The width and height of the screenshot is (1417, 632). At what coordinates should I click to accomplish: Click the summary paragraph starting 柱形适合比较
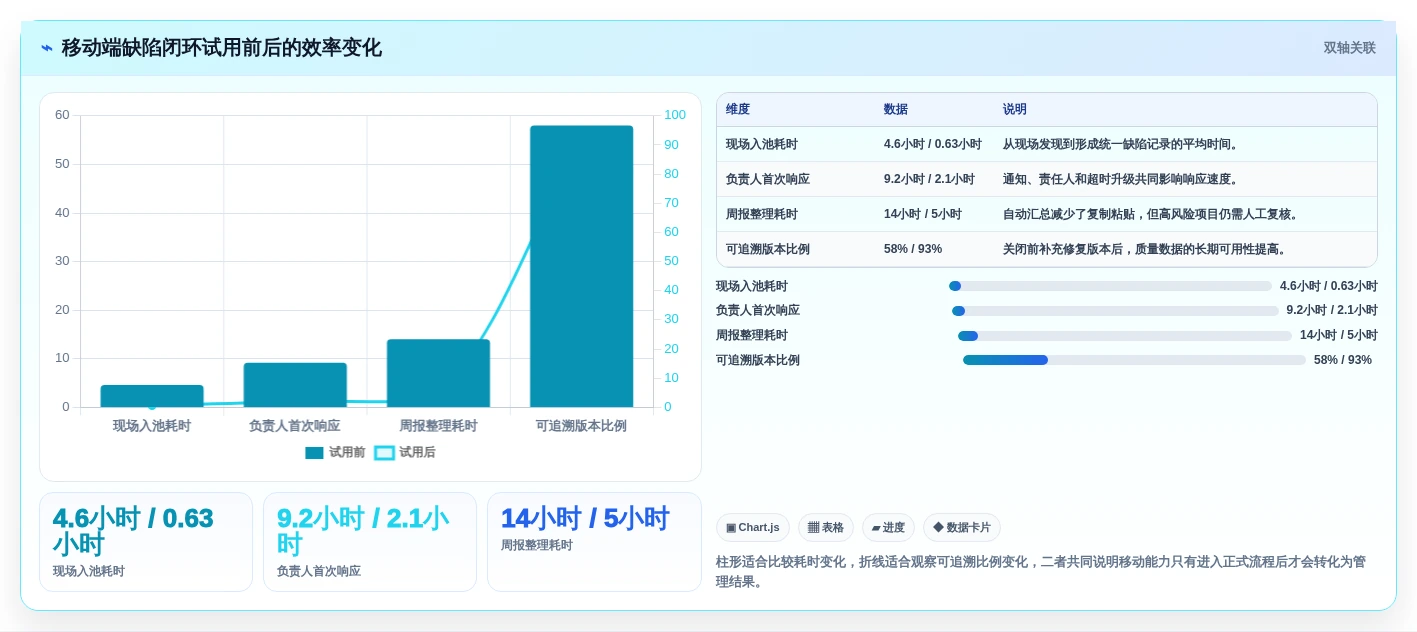point(1041,572)
